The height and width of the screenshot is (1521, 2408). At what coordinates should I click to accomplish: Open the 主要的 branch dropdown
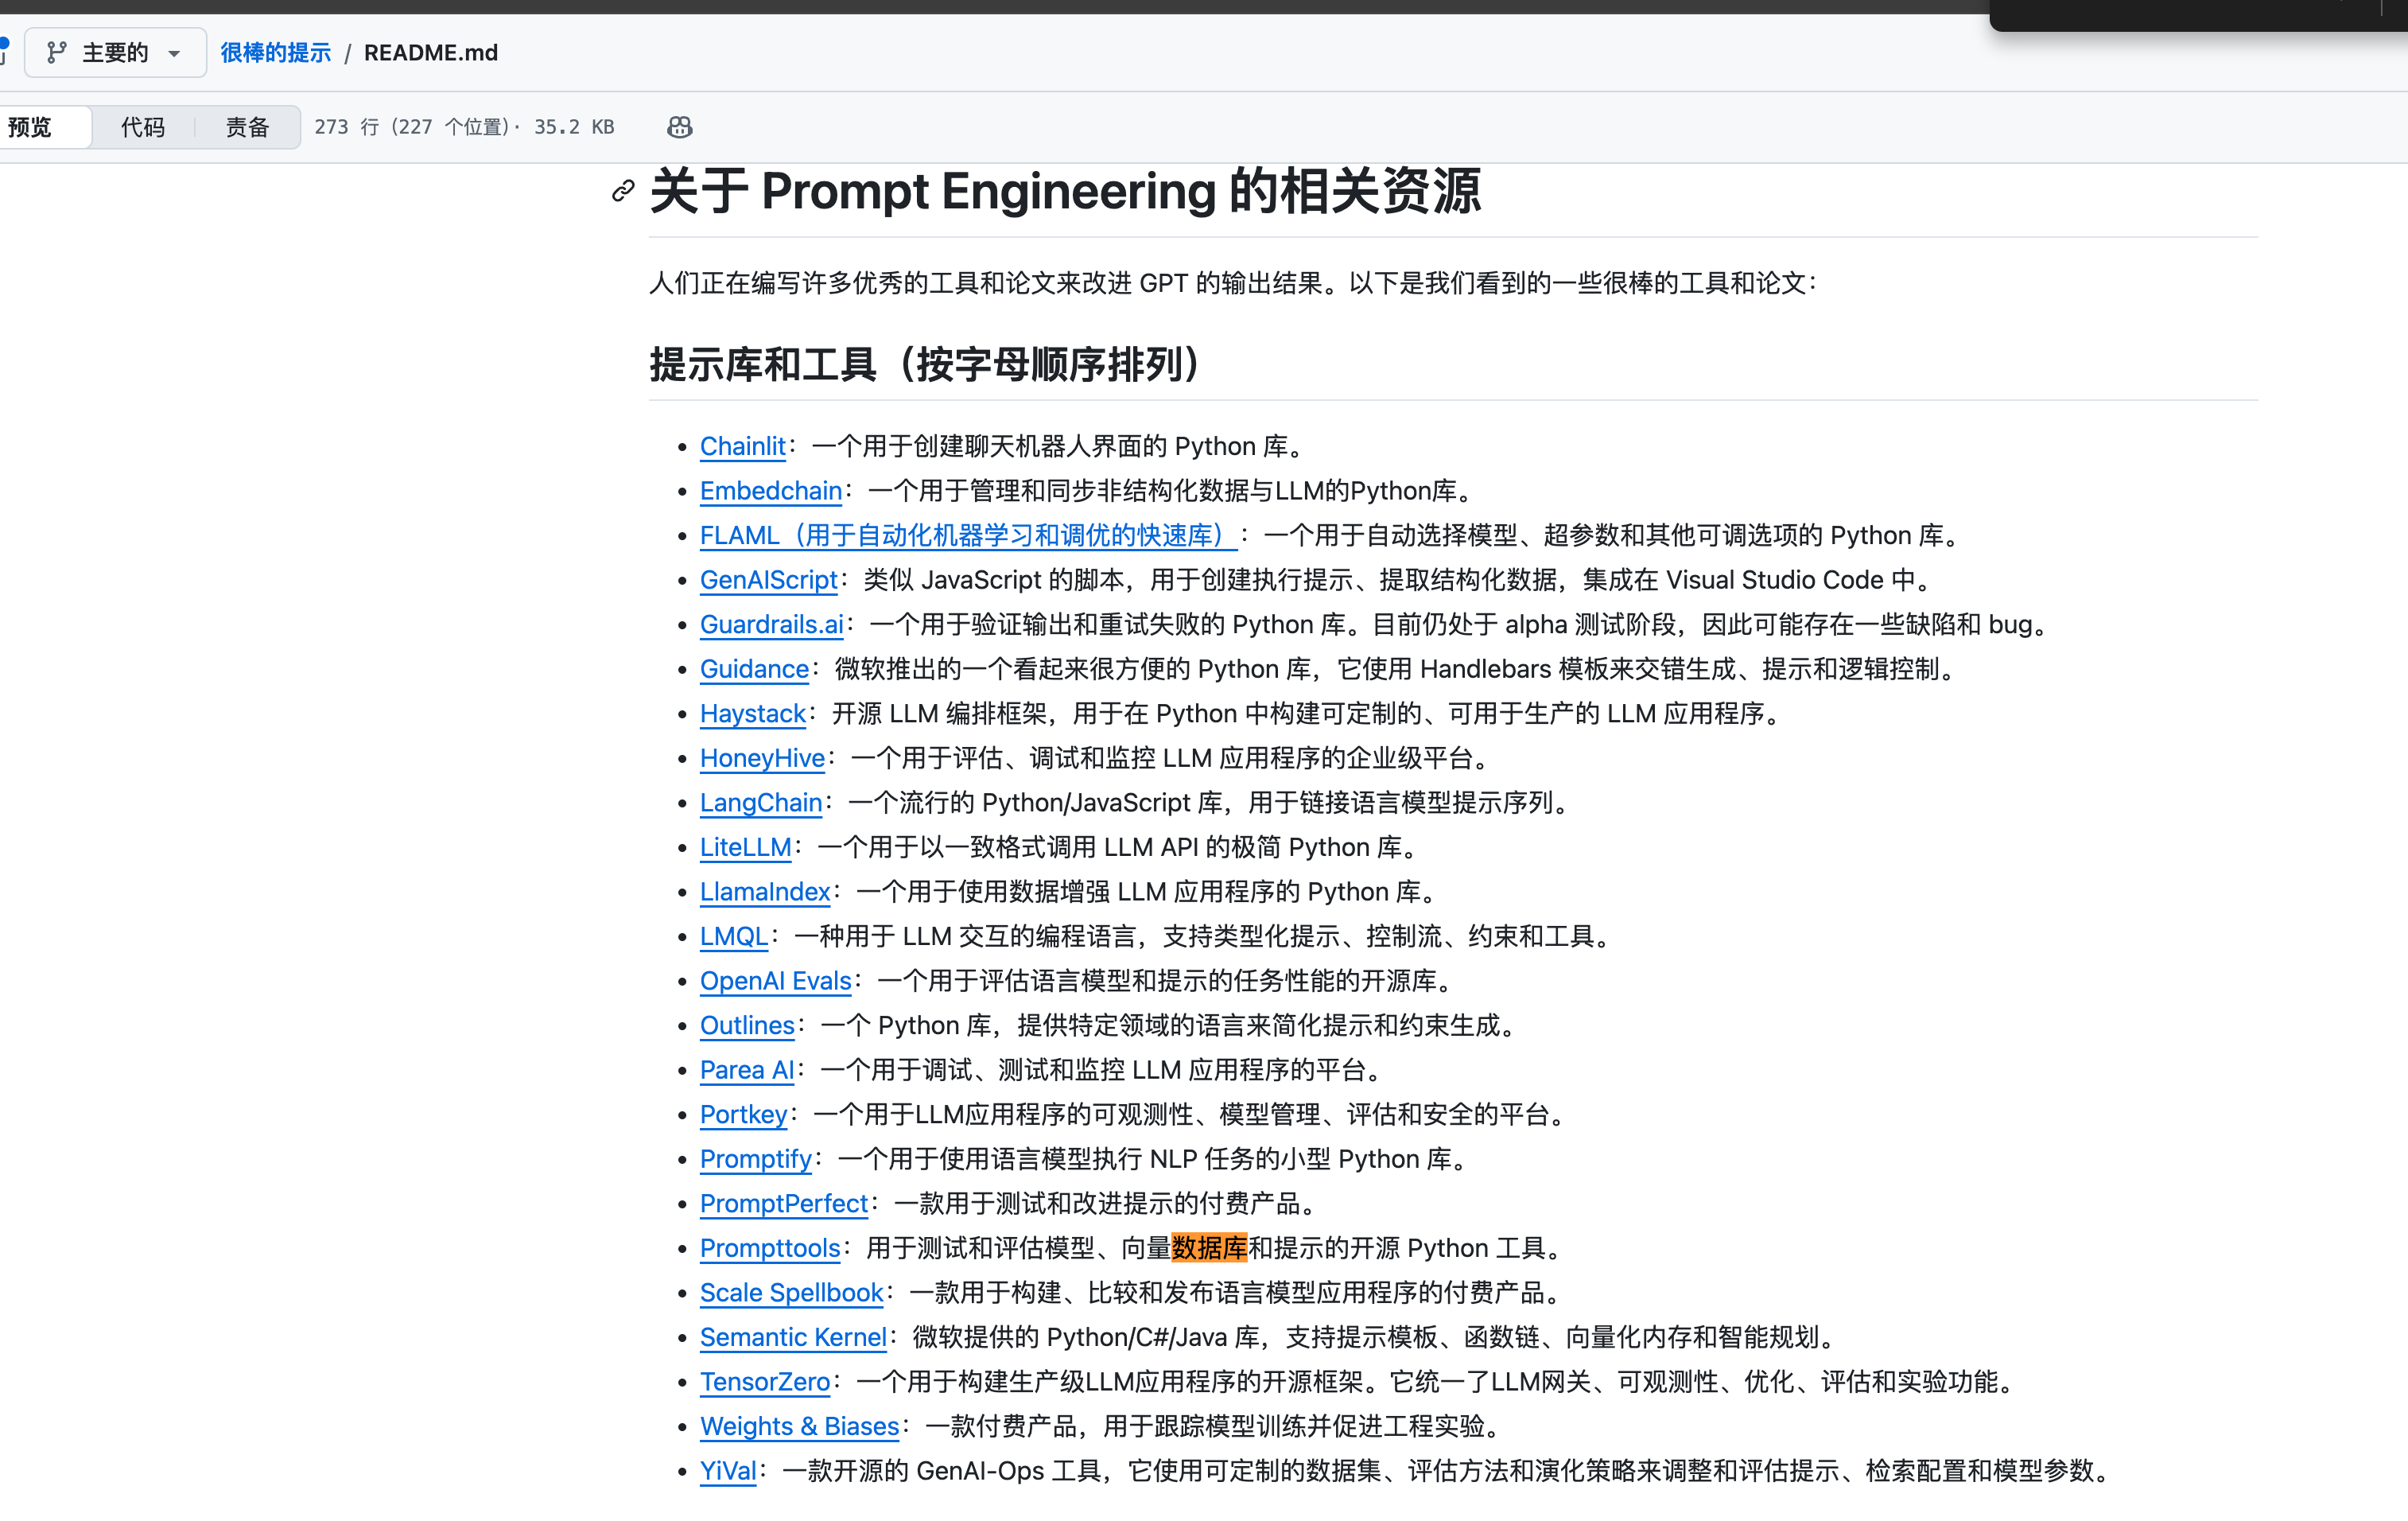[x=115, y=52]
